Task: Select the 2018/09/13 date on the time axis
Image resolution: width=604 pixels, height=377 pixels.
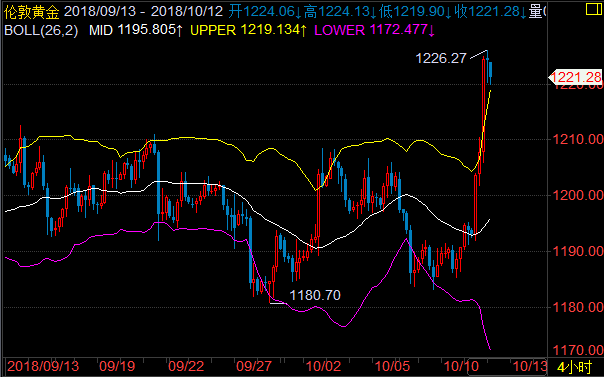Action: [x=43, y=366]
